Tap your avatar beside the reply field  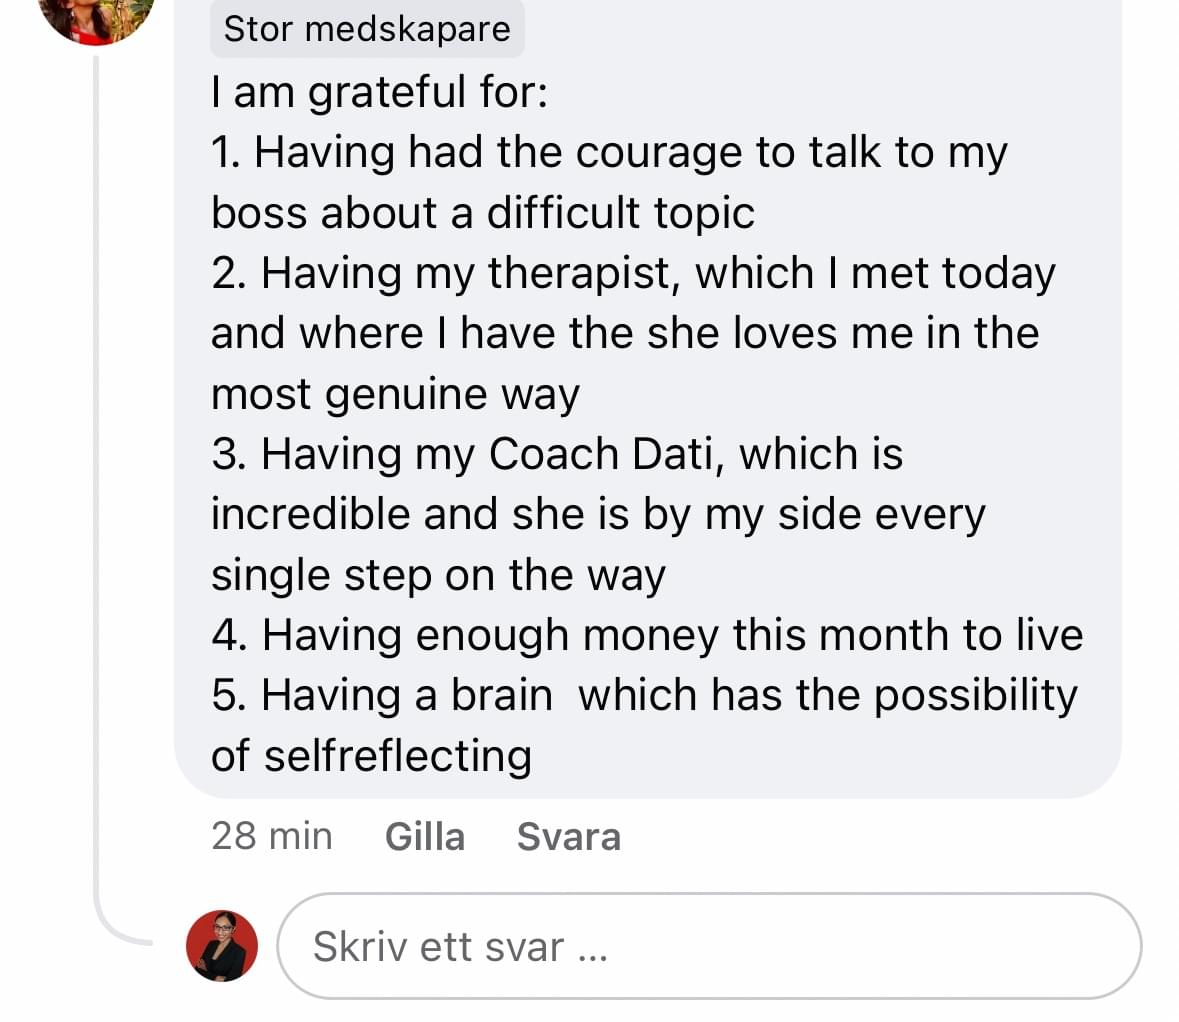tap(222, 946)
